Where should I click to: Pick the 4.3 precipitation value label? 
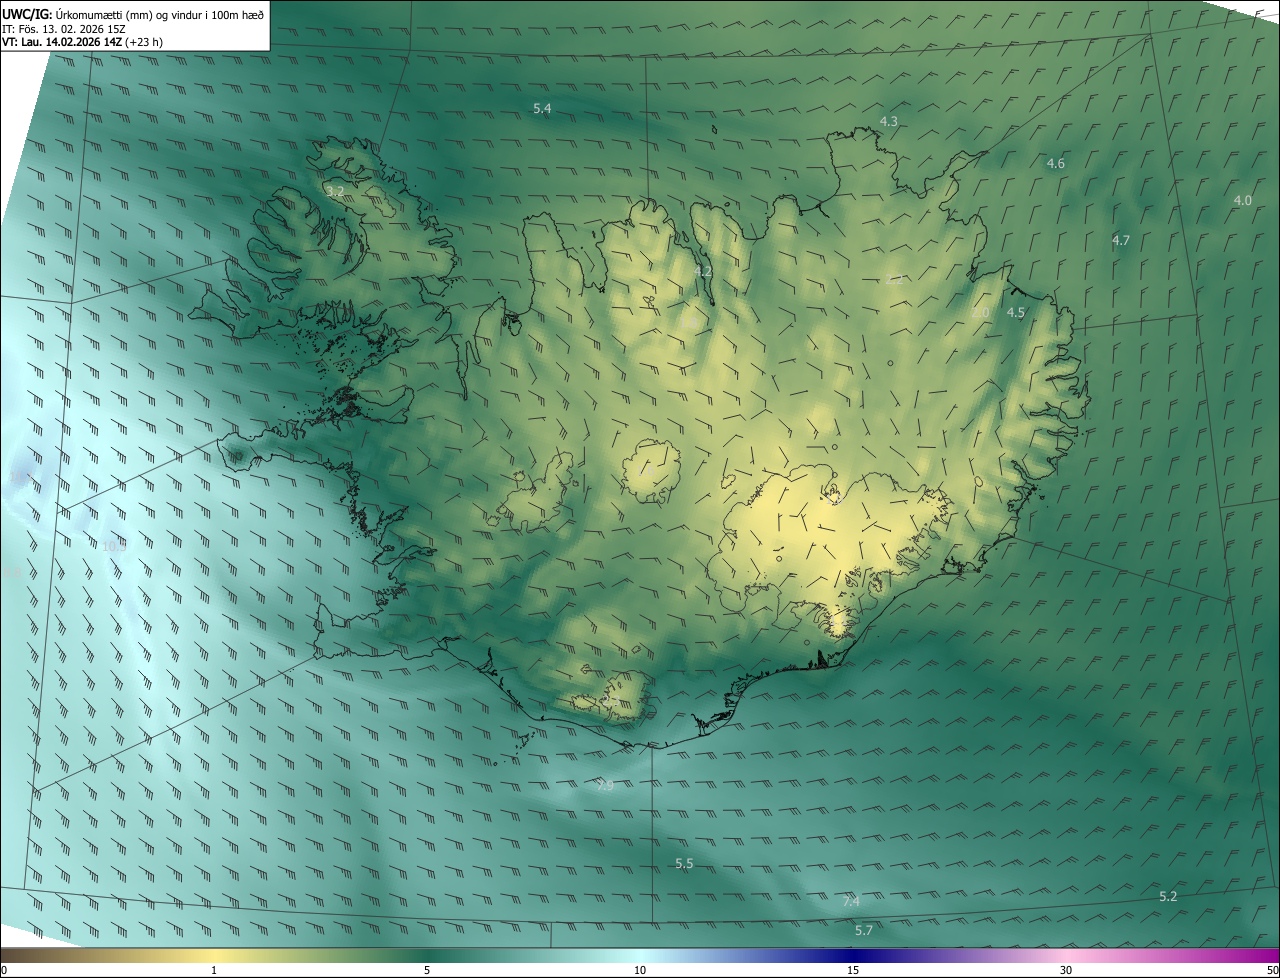coord(888,121)
